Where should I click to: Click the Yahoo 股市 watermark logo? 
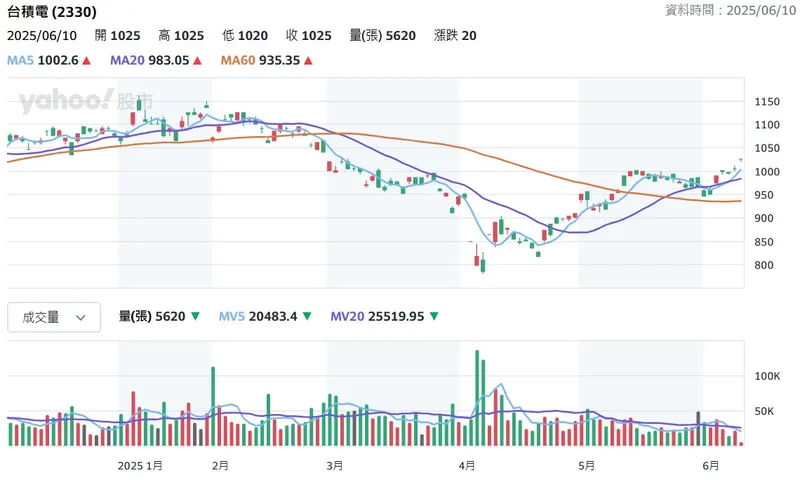coord(85,101)
